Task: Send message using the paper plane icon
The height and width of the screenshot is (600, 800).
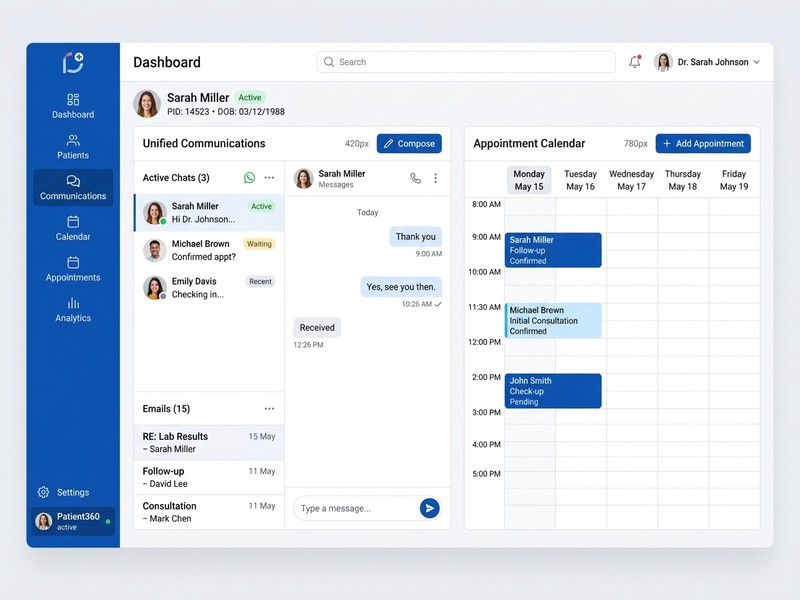Action: click(x=429, y=508)
